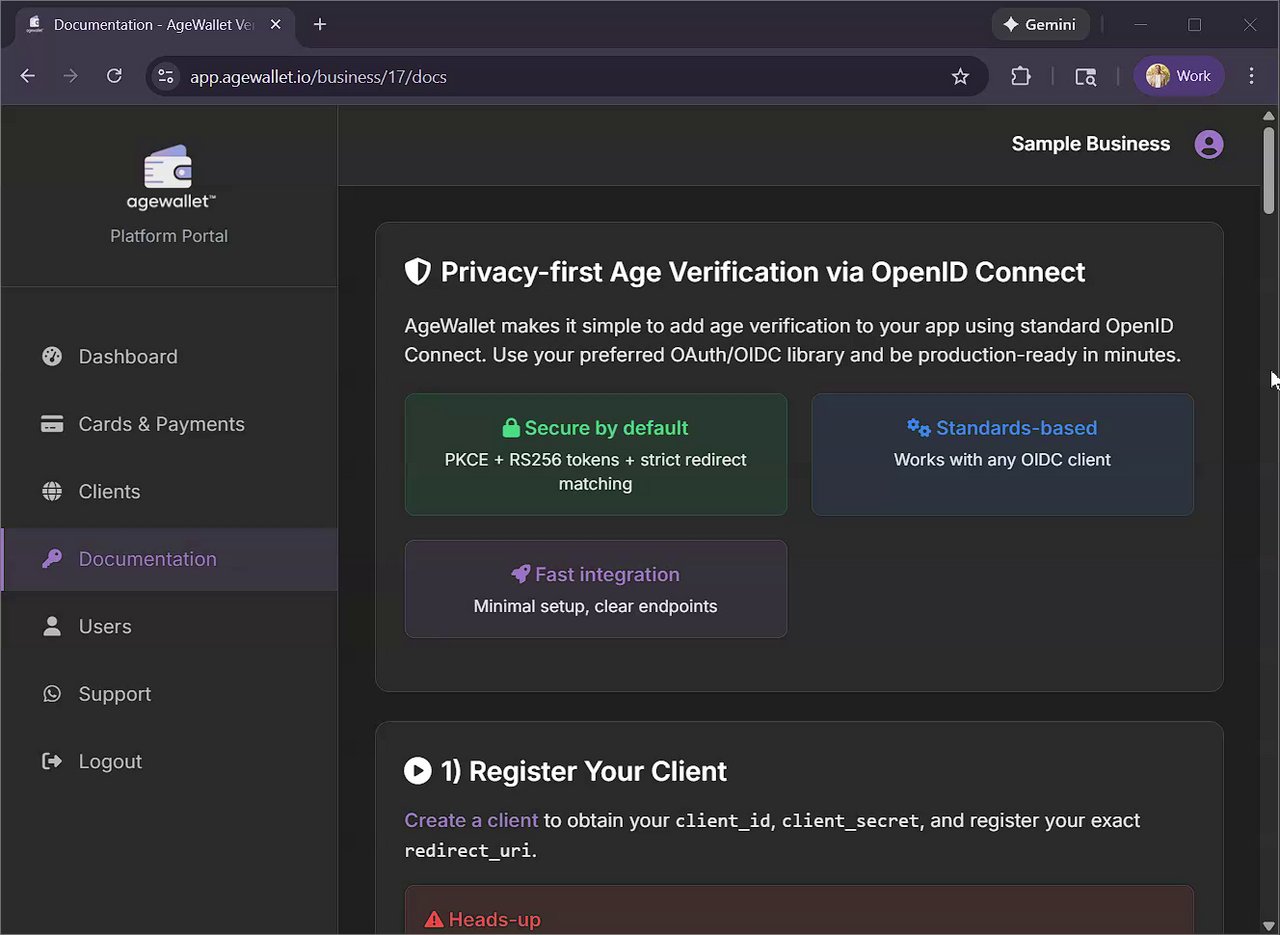Open the purple user profile avatar
Image resolution: width=1280 pixels, height=935 pixels.
1209,144
